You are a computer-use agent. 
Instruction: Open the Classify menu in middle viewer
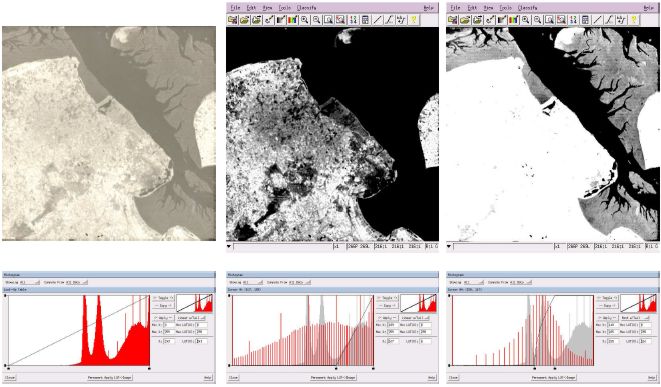point(306,8)
